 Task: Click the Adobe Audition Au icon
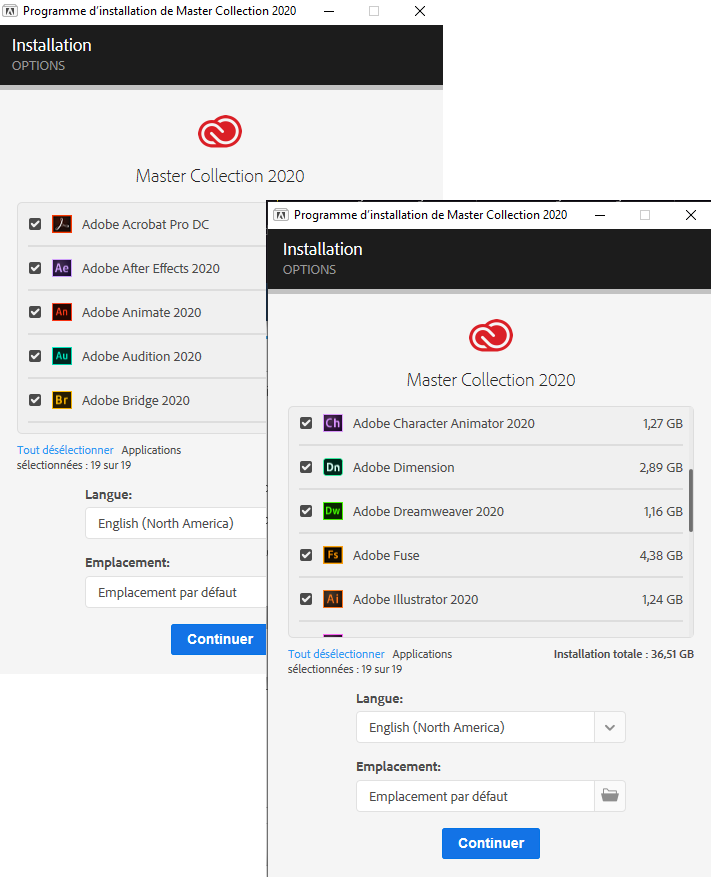point(62,356)
